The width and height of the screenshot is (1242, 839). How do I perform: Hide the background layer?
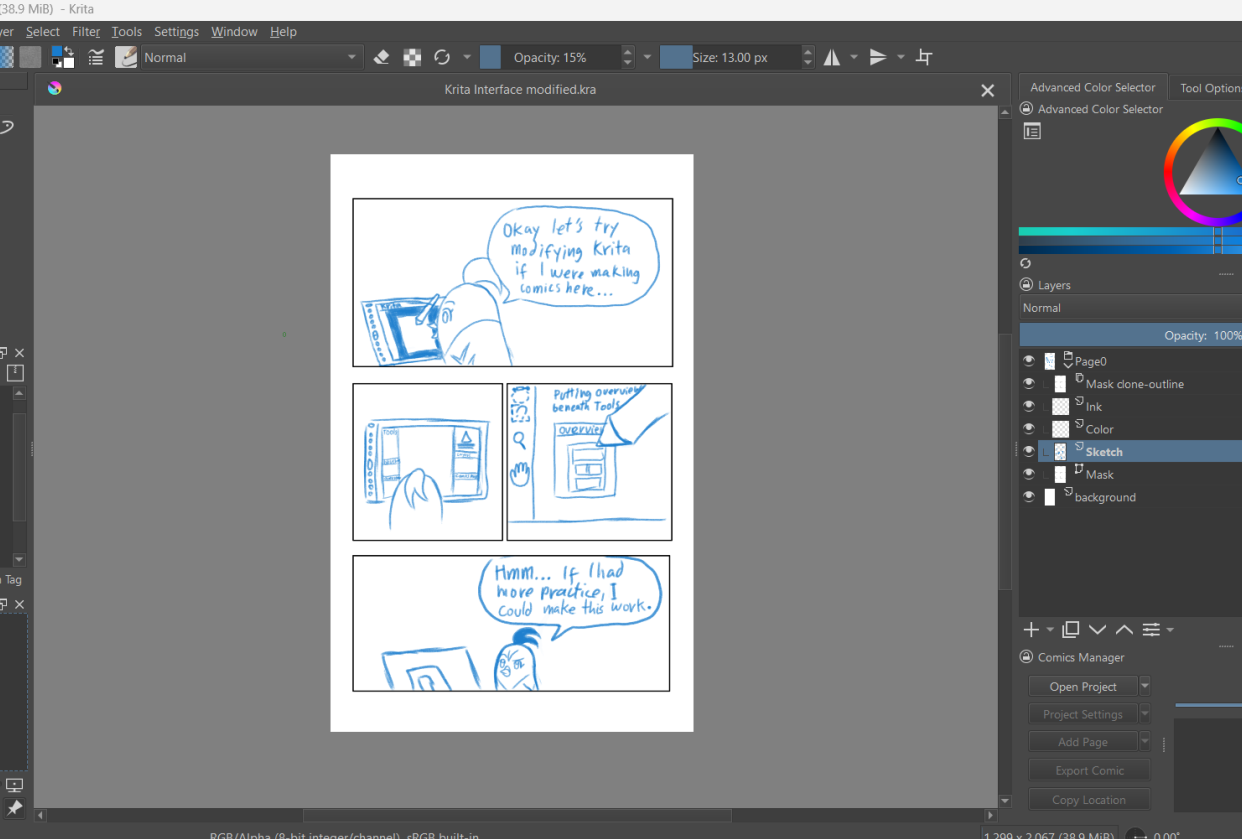(x=1029, y=497)
